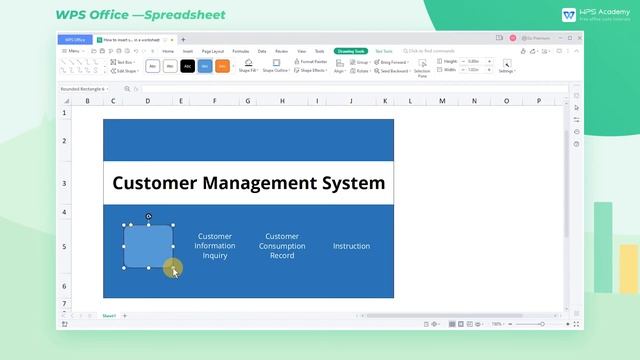640x360 pixels.
Task: Open the Drawing Tools tab
Action: pos(351,51)
